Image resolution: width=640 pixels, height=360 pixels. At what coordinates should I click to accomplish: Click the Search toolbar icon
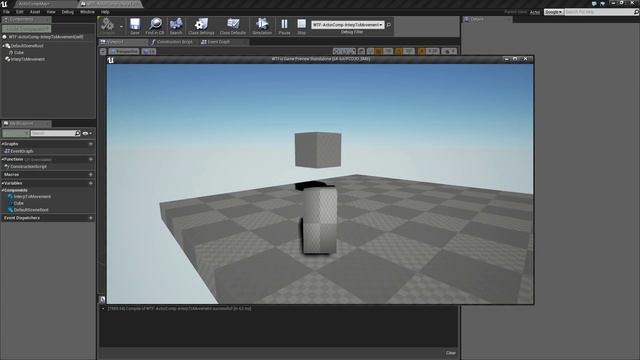(x=176, y=26)
